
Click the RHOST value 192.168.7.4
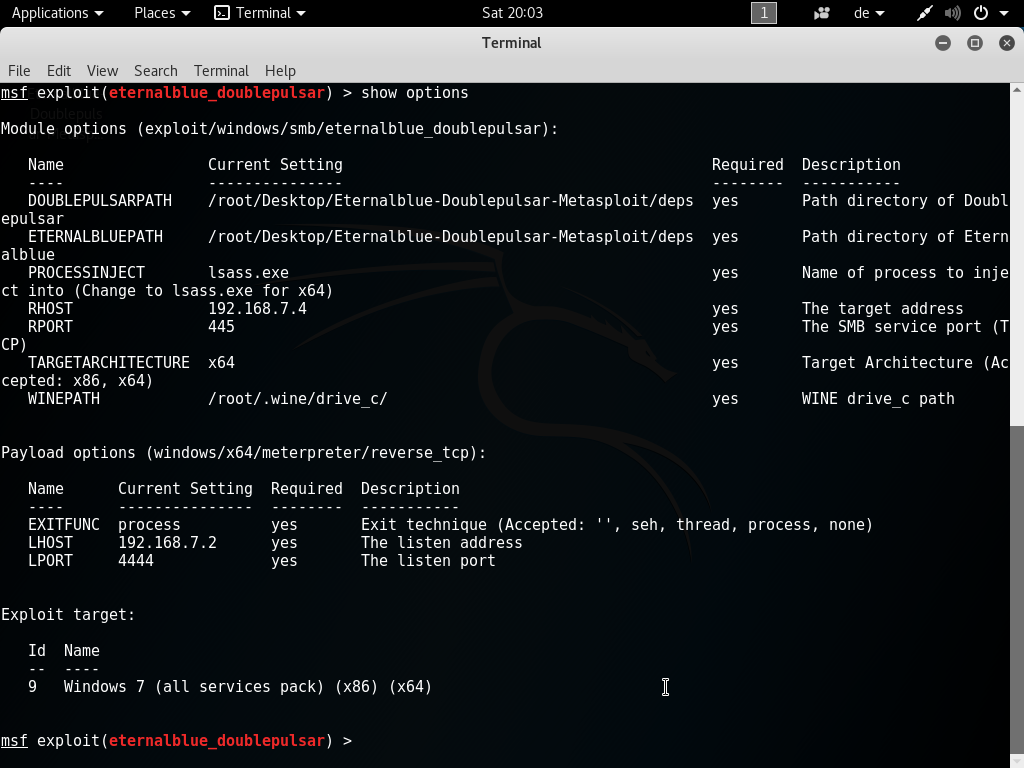pyautogui.click(x=257, y=308)
